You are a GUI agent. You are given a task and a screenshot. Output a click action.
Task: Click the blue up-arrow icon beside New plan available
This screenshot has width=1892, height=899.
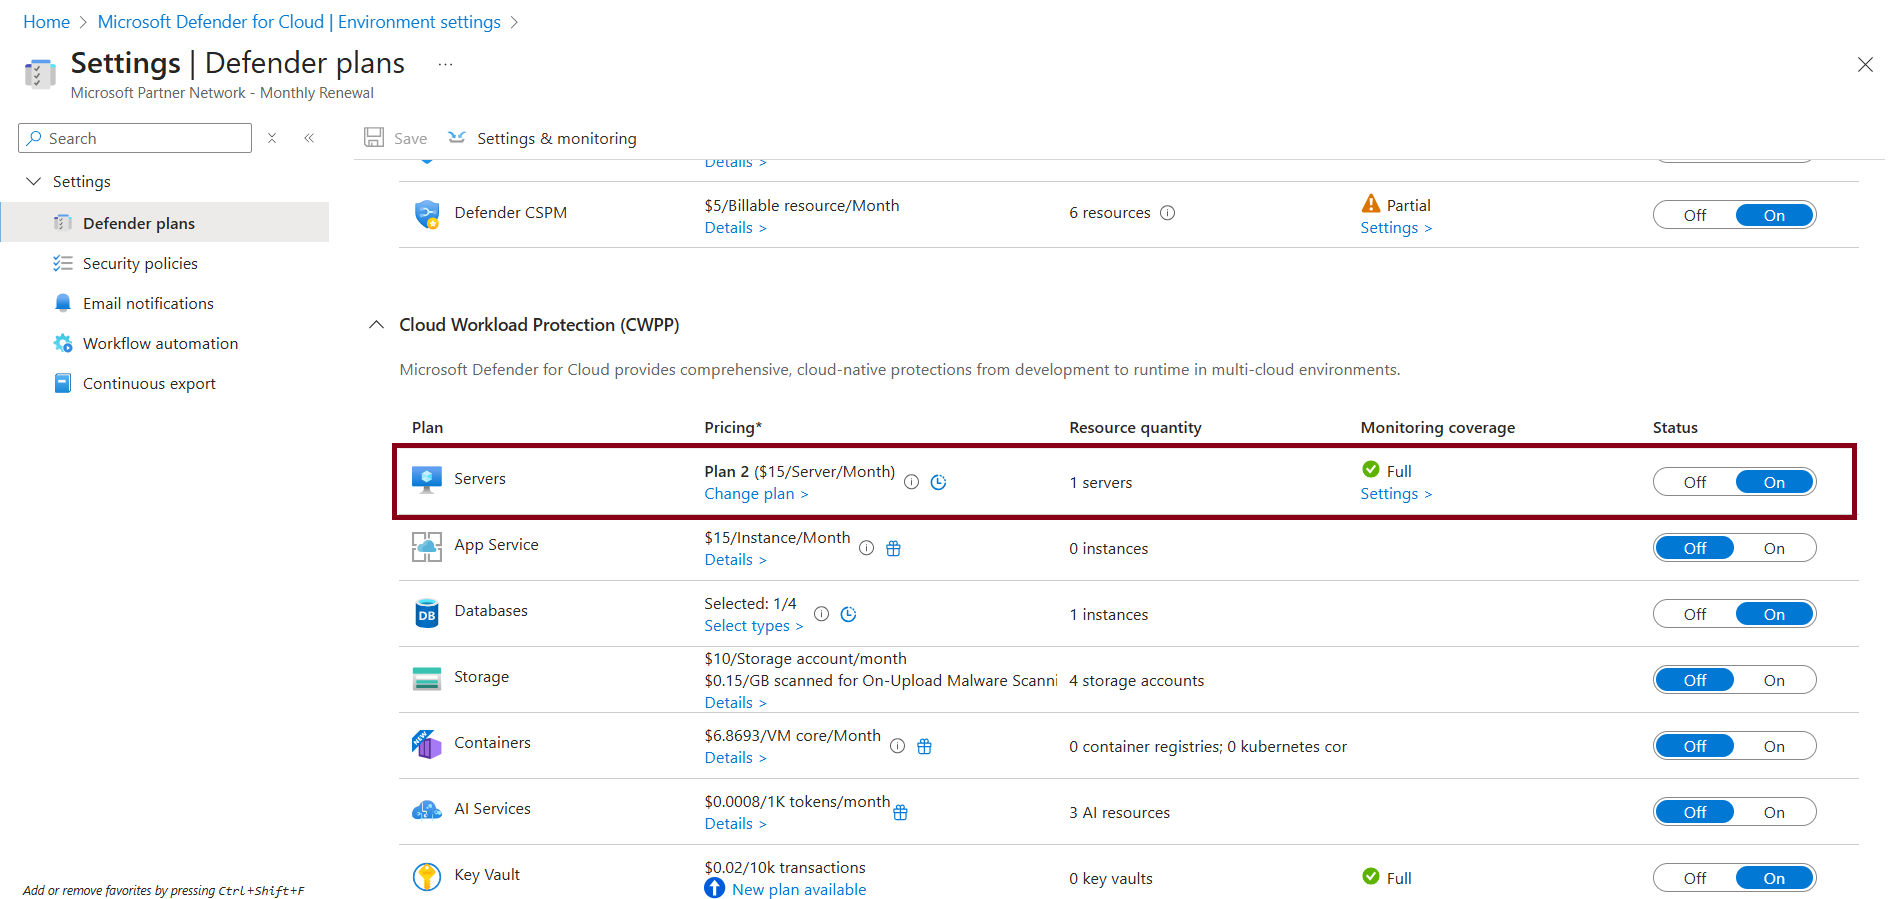pyautogui.click(x=714, y=888)
